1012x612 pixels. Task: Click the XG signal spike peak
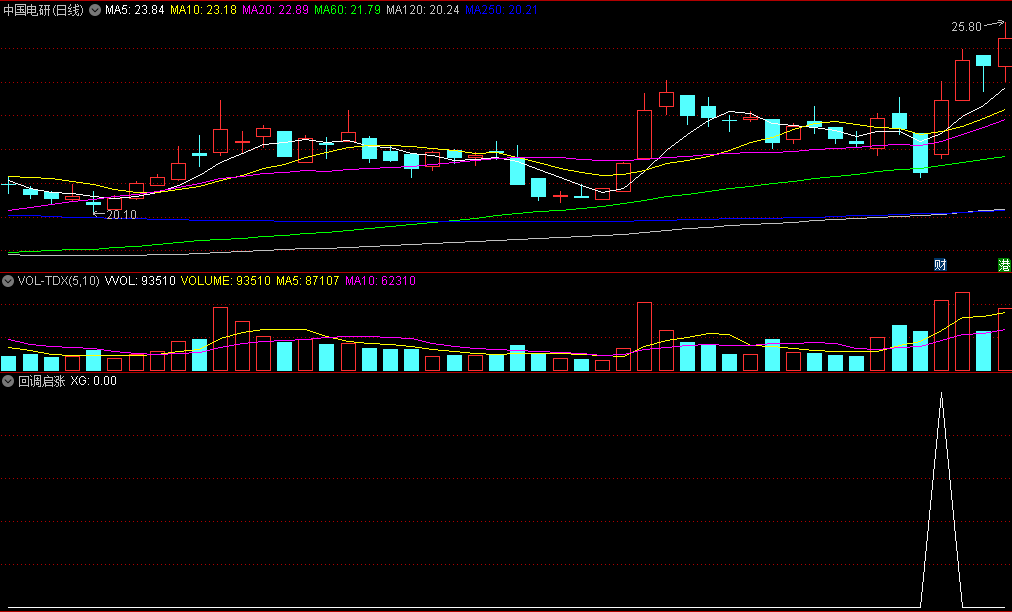(941, 393)
